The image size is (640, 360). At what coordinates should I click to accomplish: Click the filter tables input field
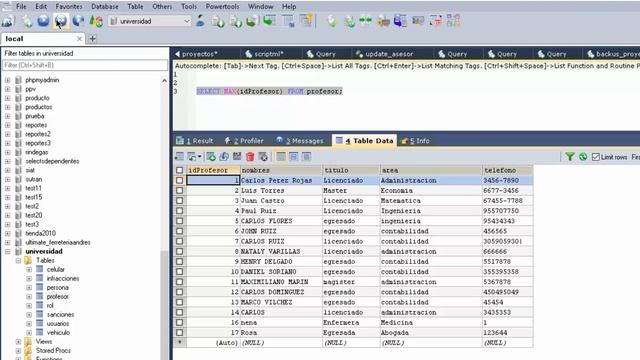click(85, 65)
